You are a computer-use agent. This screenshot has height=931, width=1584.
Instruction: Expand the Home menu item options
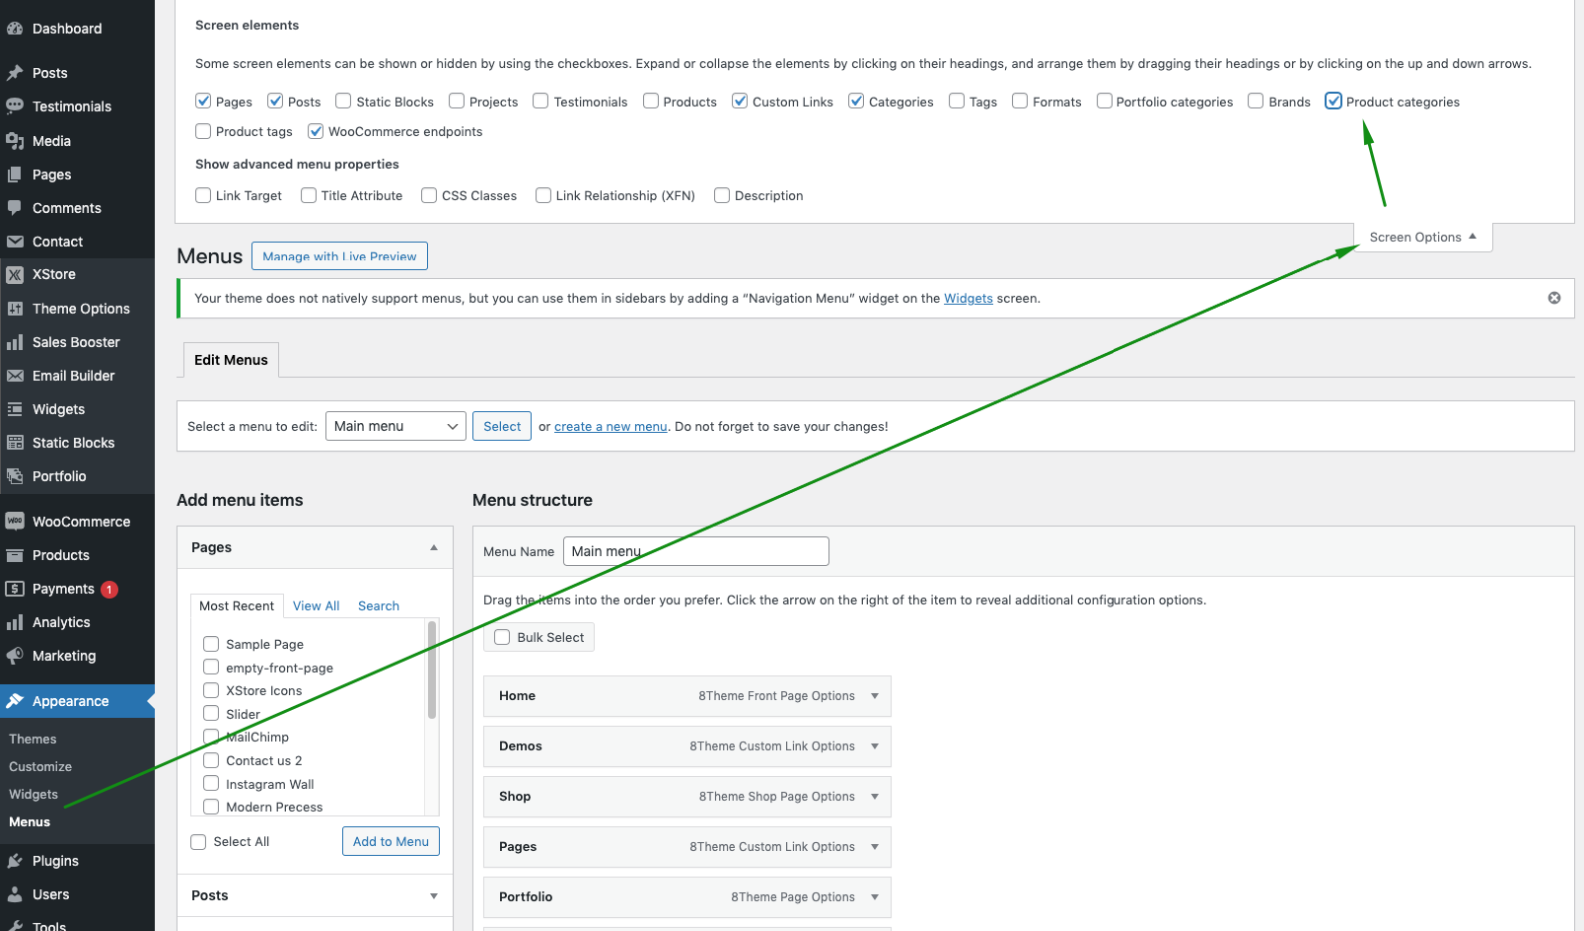tap(875, 696)
